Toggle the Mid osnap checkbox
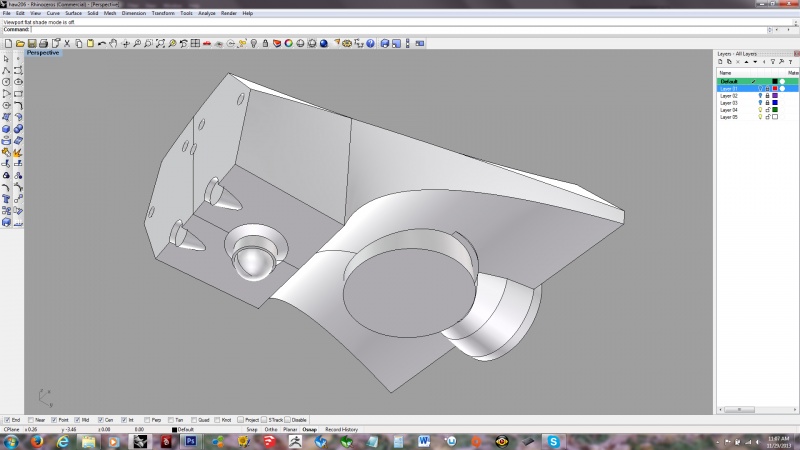 pos(77,420)
